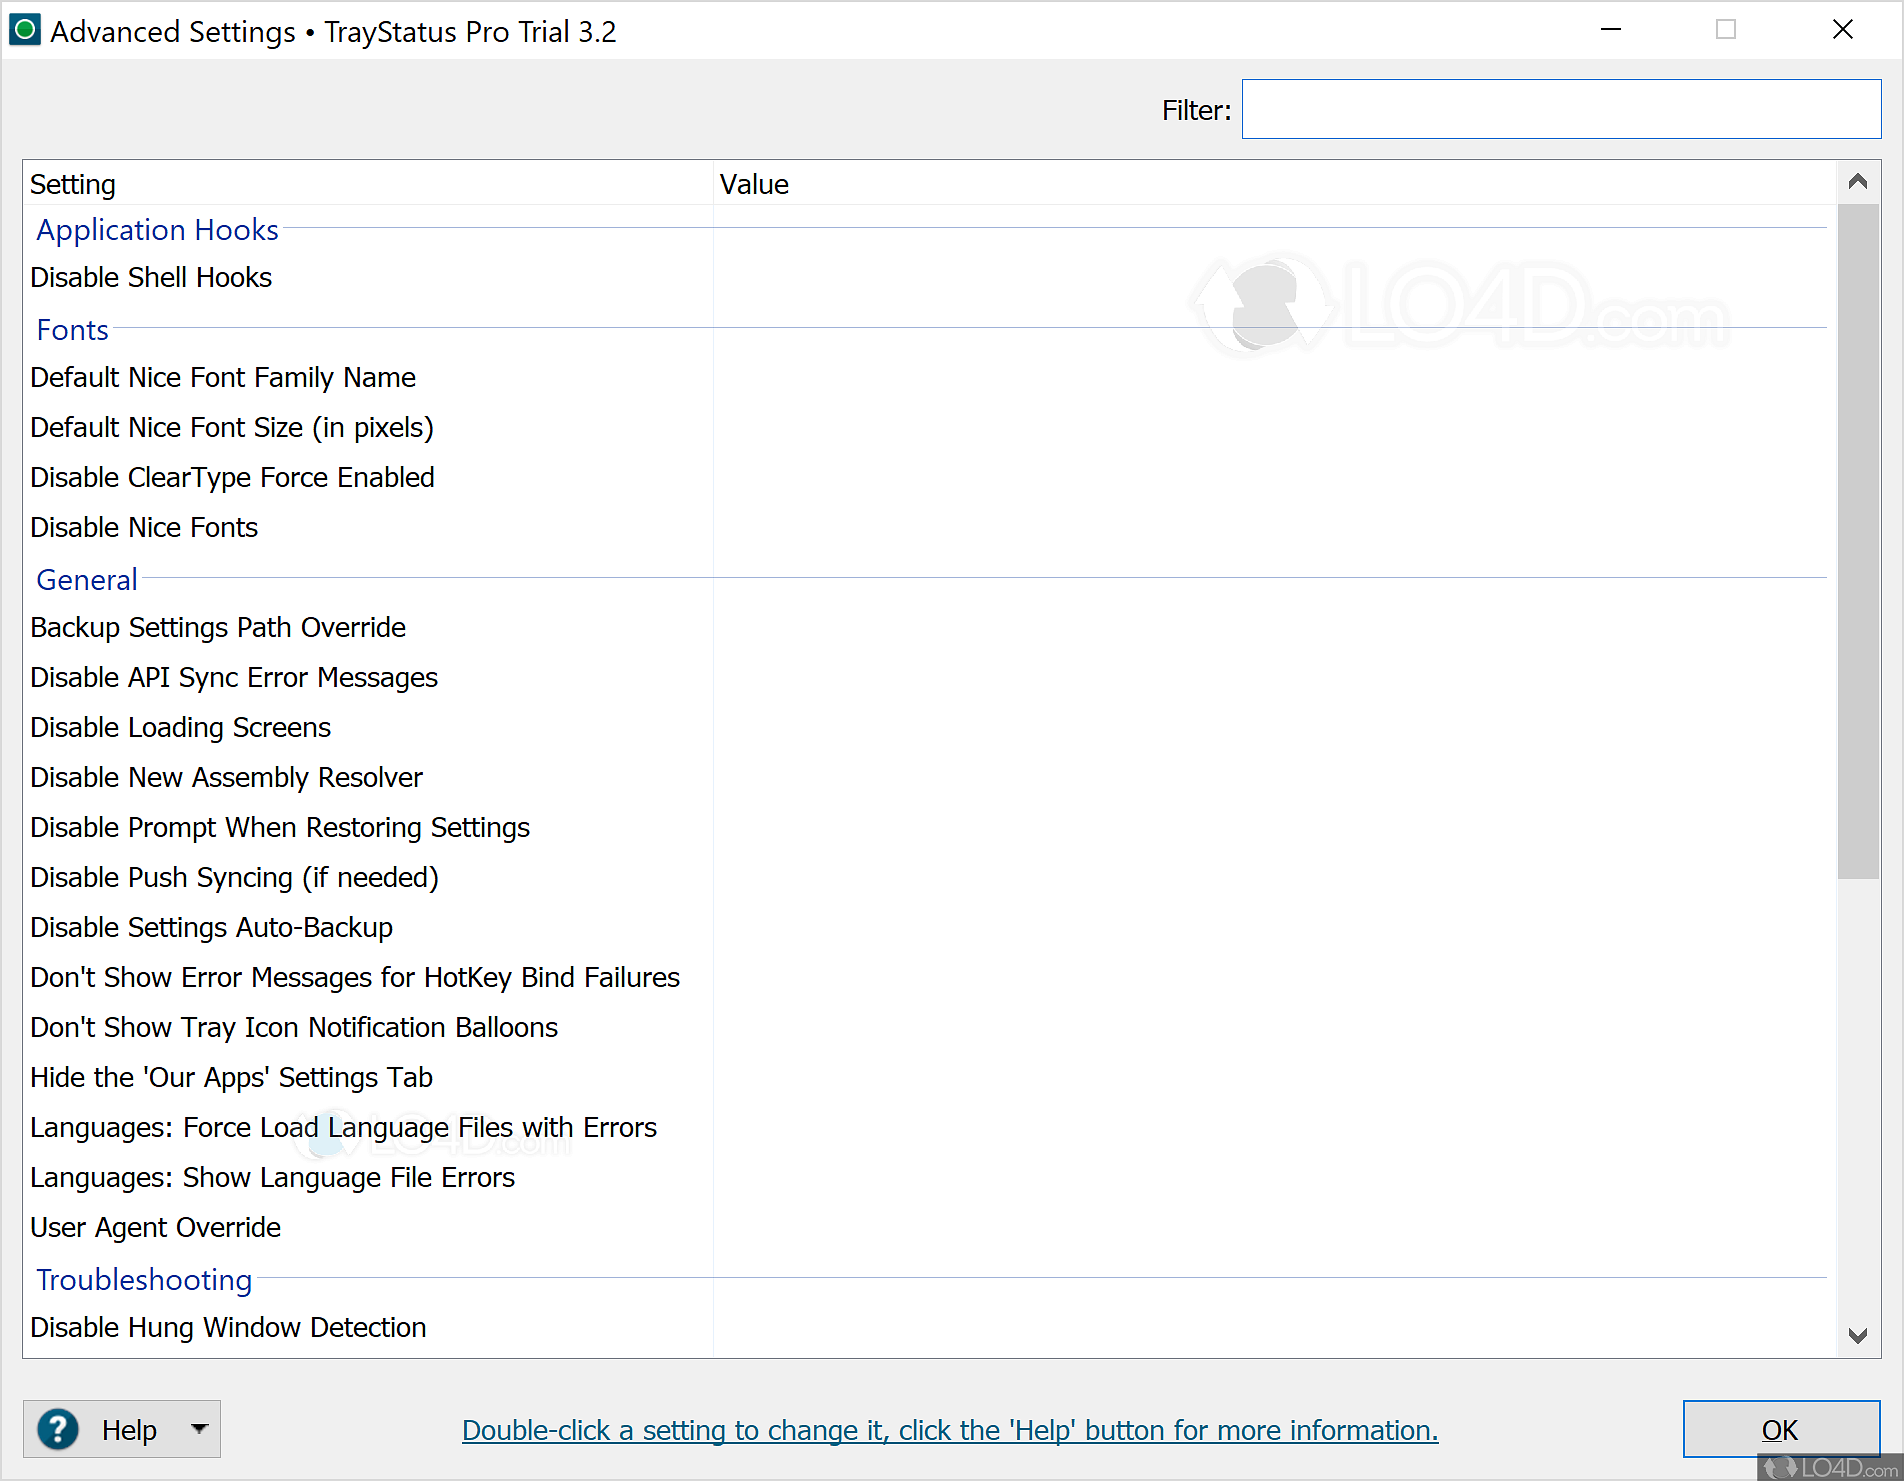
Task: Click the Value column header
Action: click(x=754, y=184)
